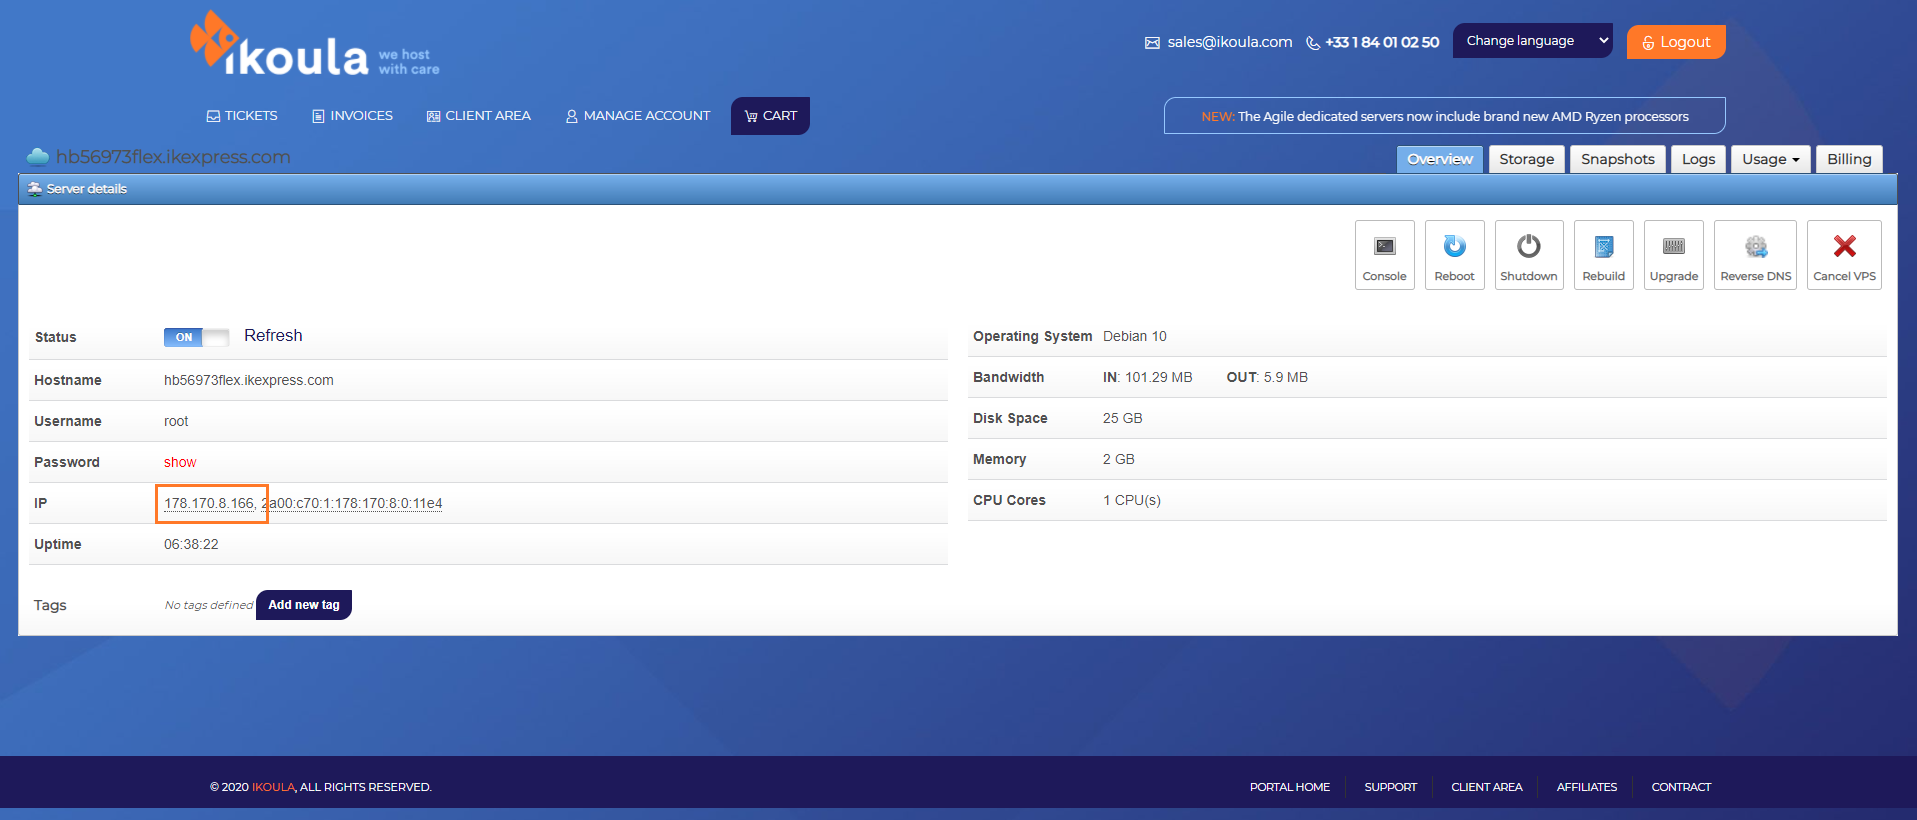Show the server password

click(x=180, y=462)
